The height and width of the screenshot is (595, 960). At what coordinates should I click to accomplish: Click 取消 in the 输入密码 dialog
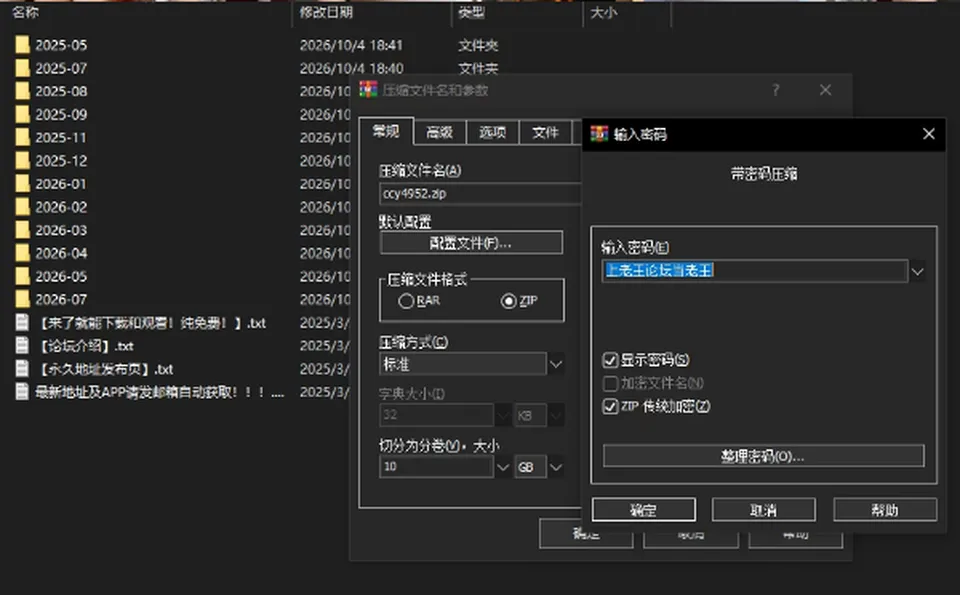pos(763,510)
